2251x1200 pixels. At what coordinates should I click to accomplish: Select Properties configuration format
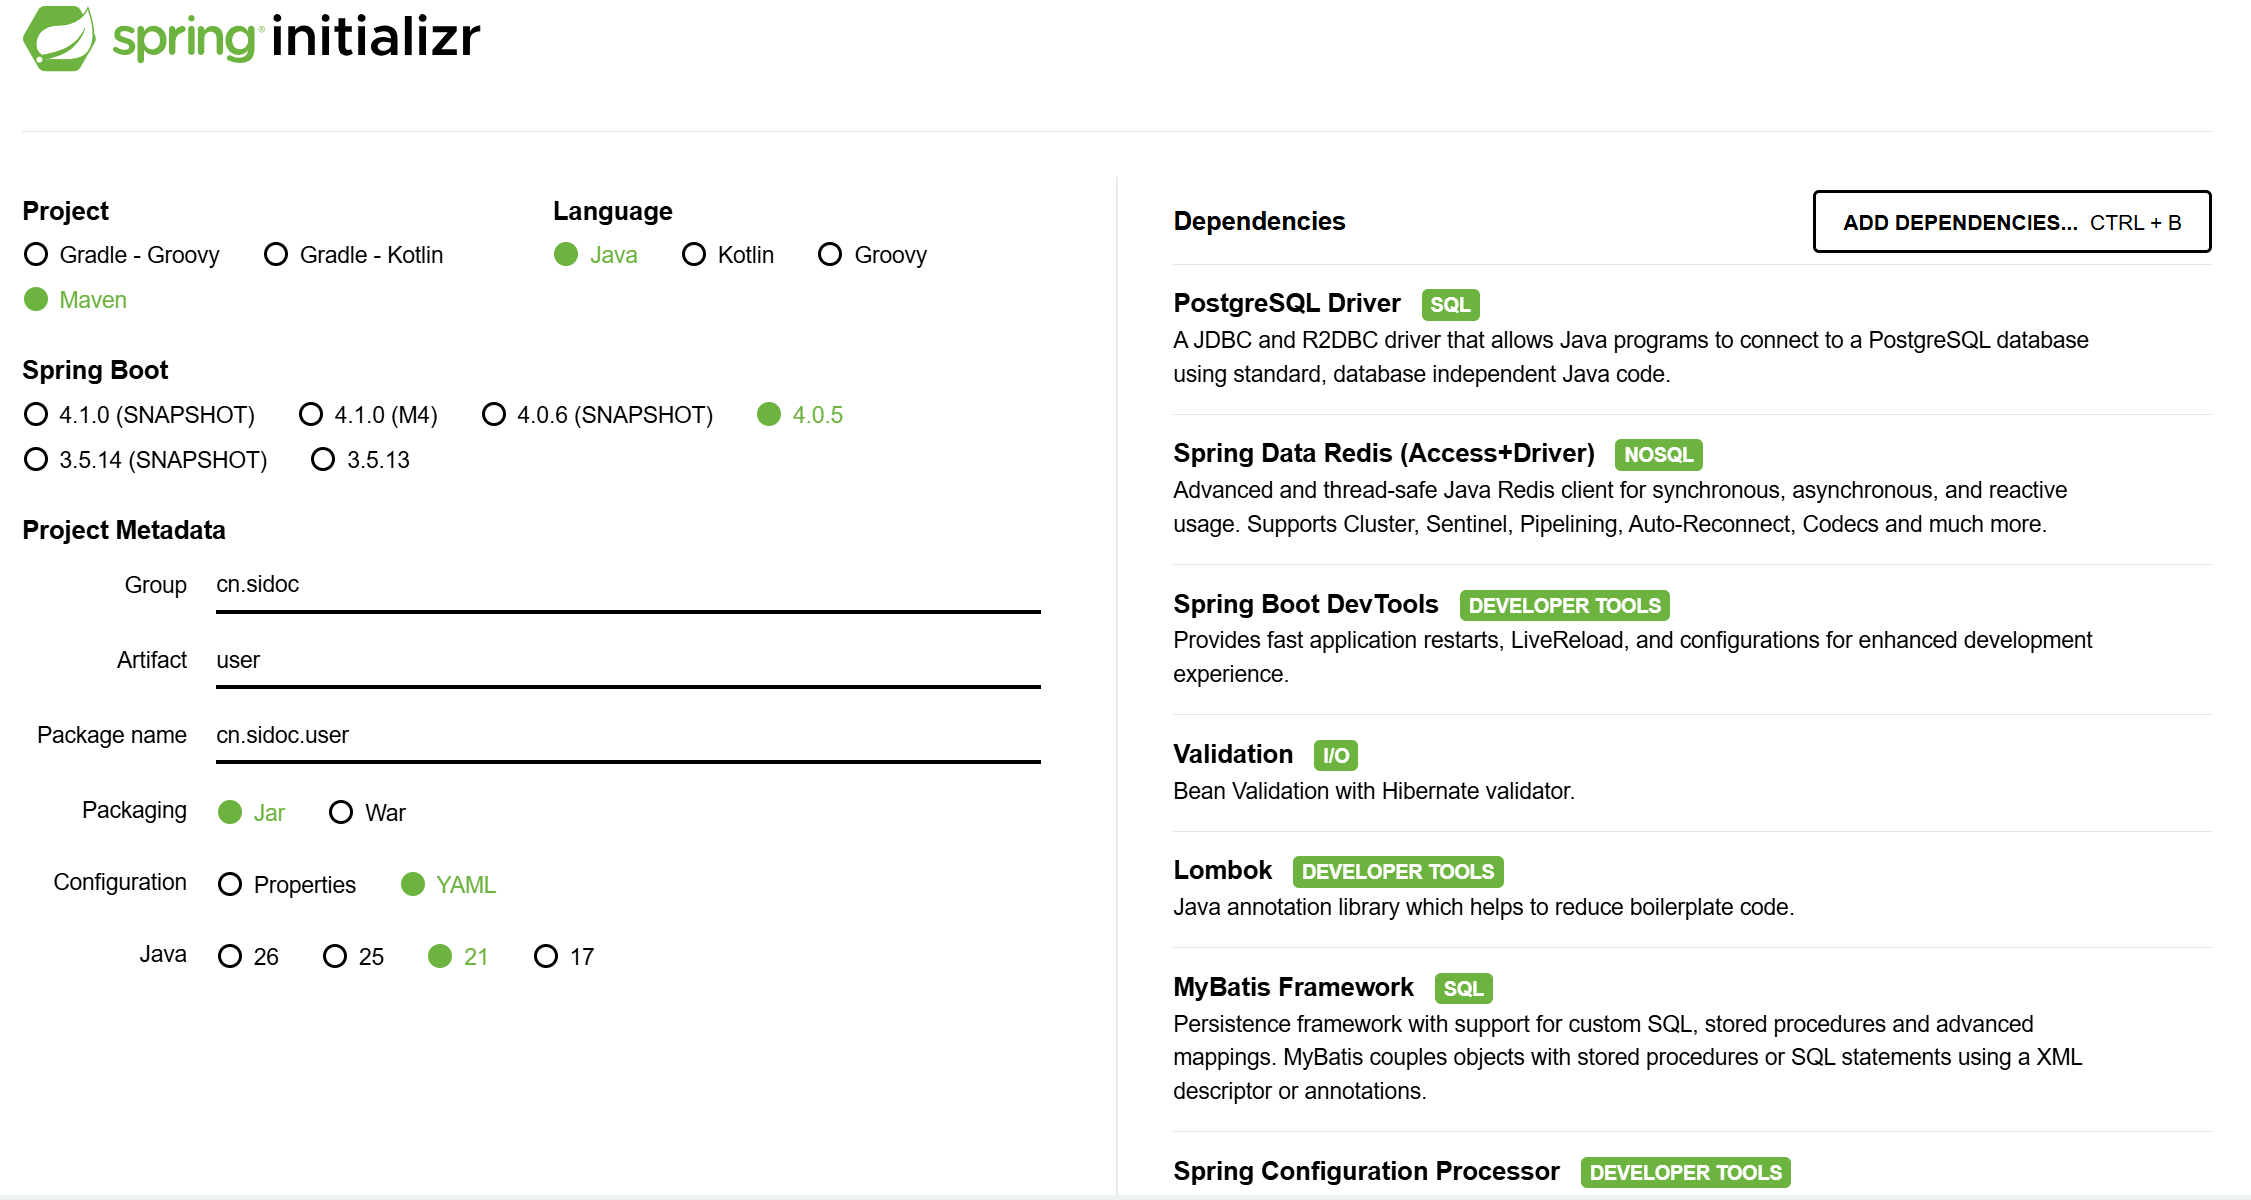(x=231, y=884)
